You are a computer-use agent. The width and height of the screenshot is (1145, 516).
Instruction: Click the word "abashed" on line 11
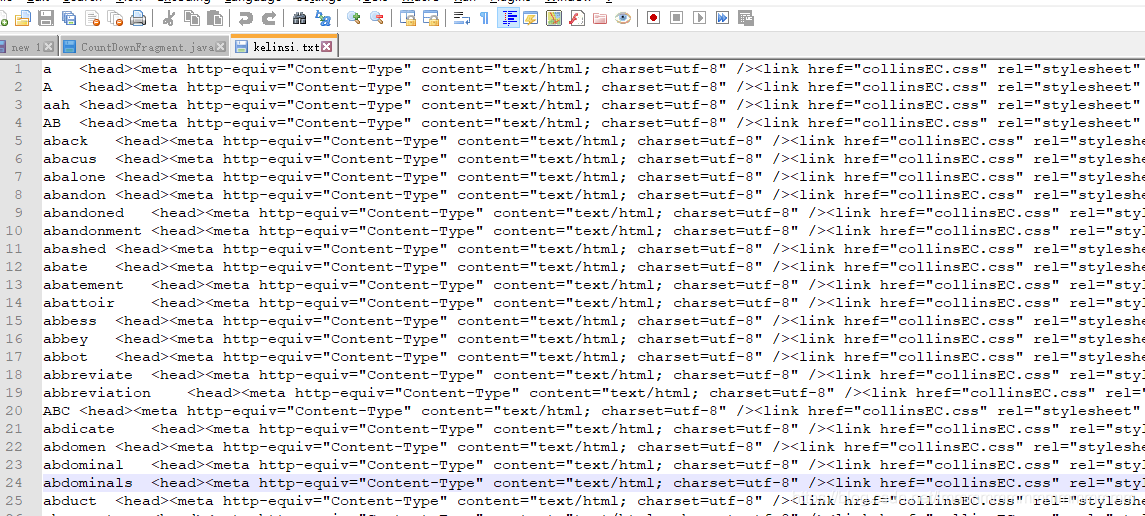tap(74, 249)
